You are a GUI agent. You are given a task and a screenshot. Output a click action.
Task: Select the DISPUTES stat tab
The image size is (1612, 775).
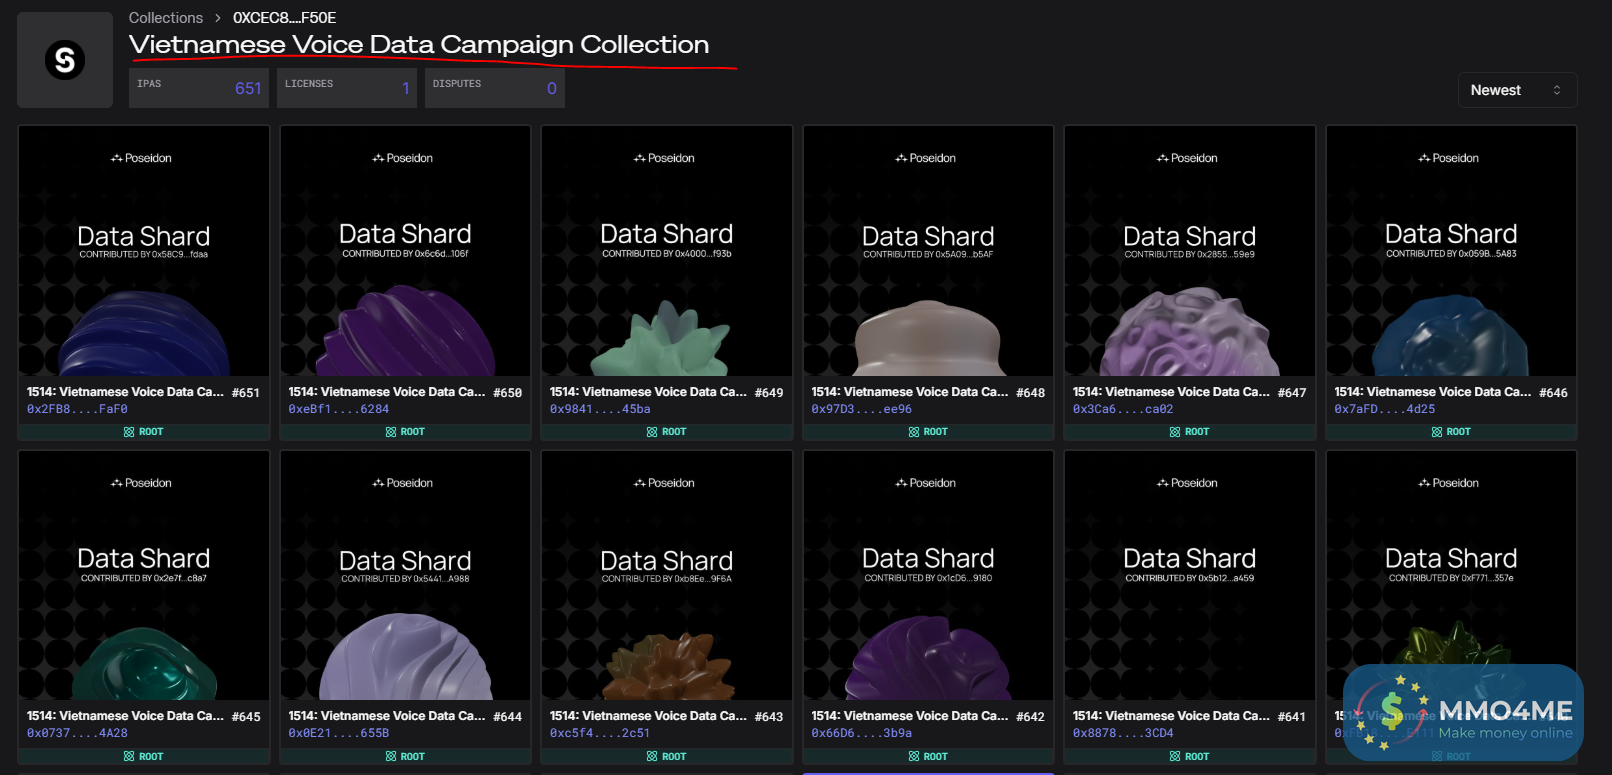(x=495, y=88)
